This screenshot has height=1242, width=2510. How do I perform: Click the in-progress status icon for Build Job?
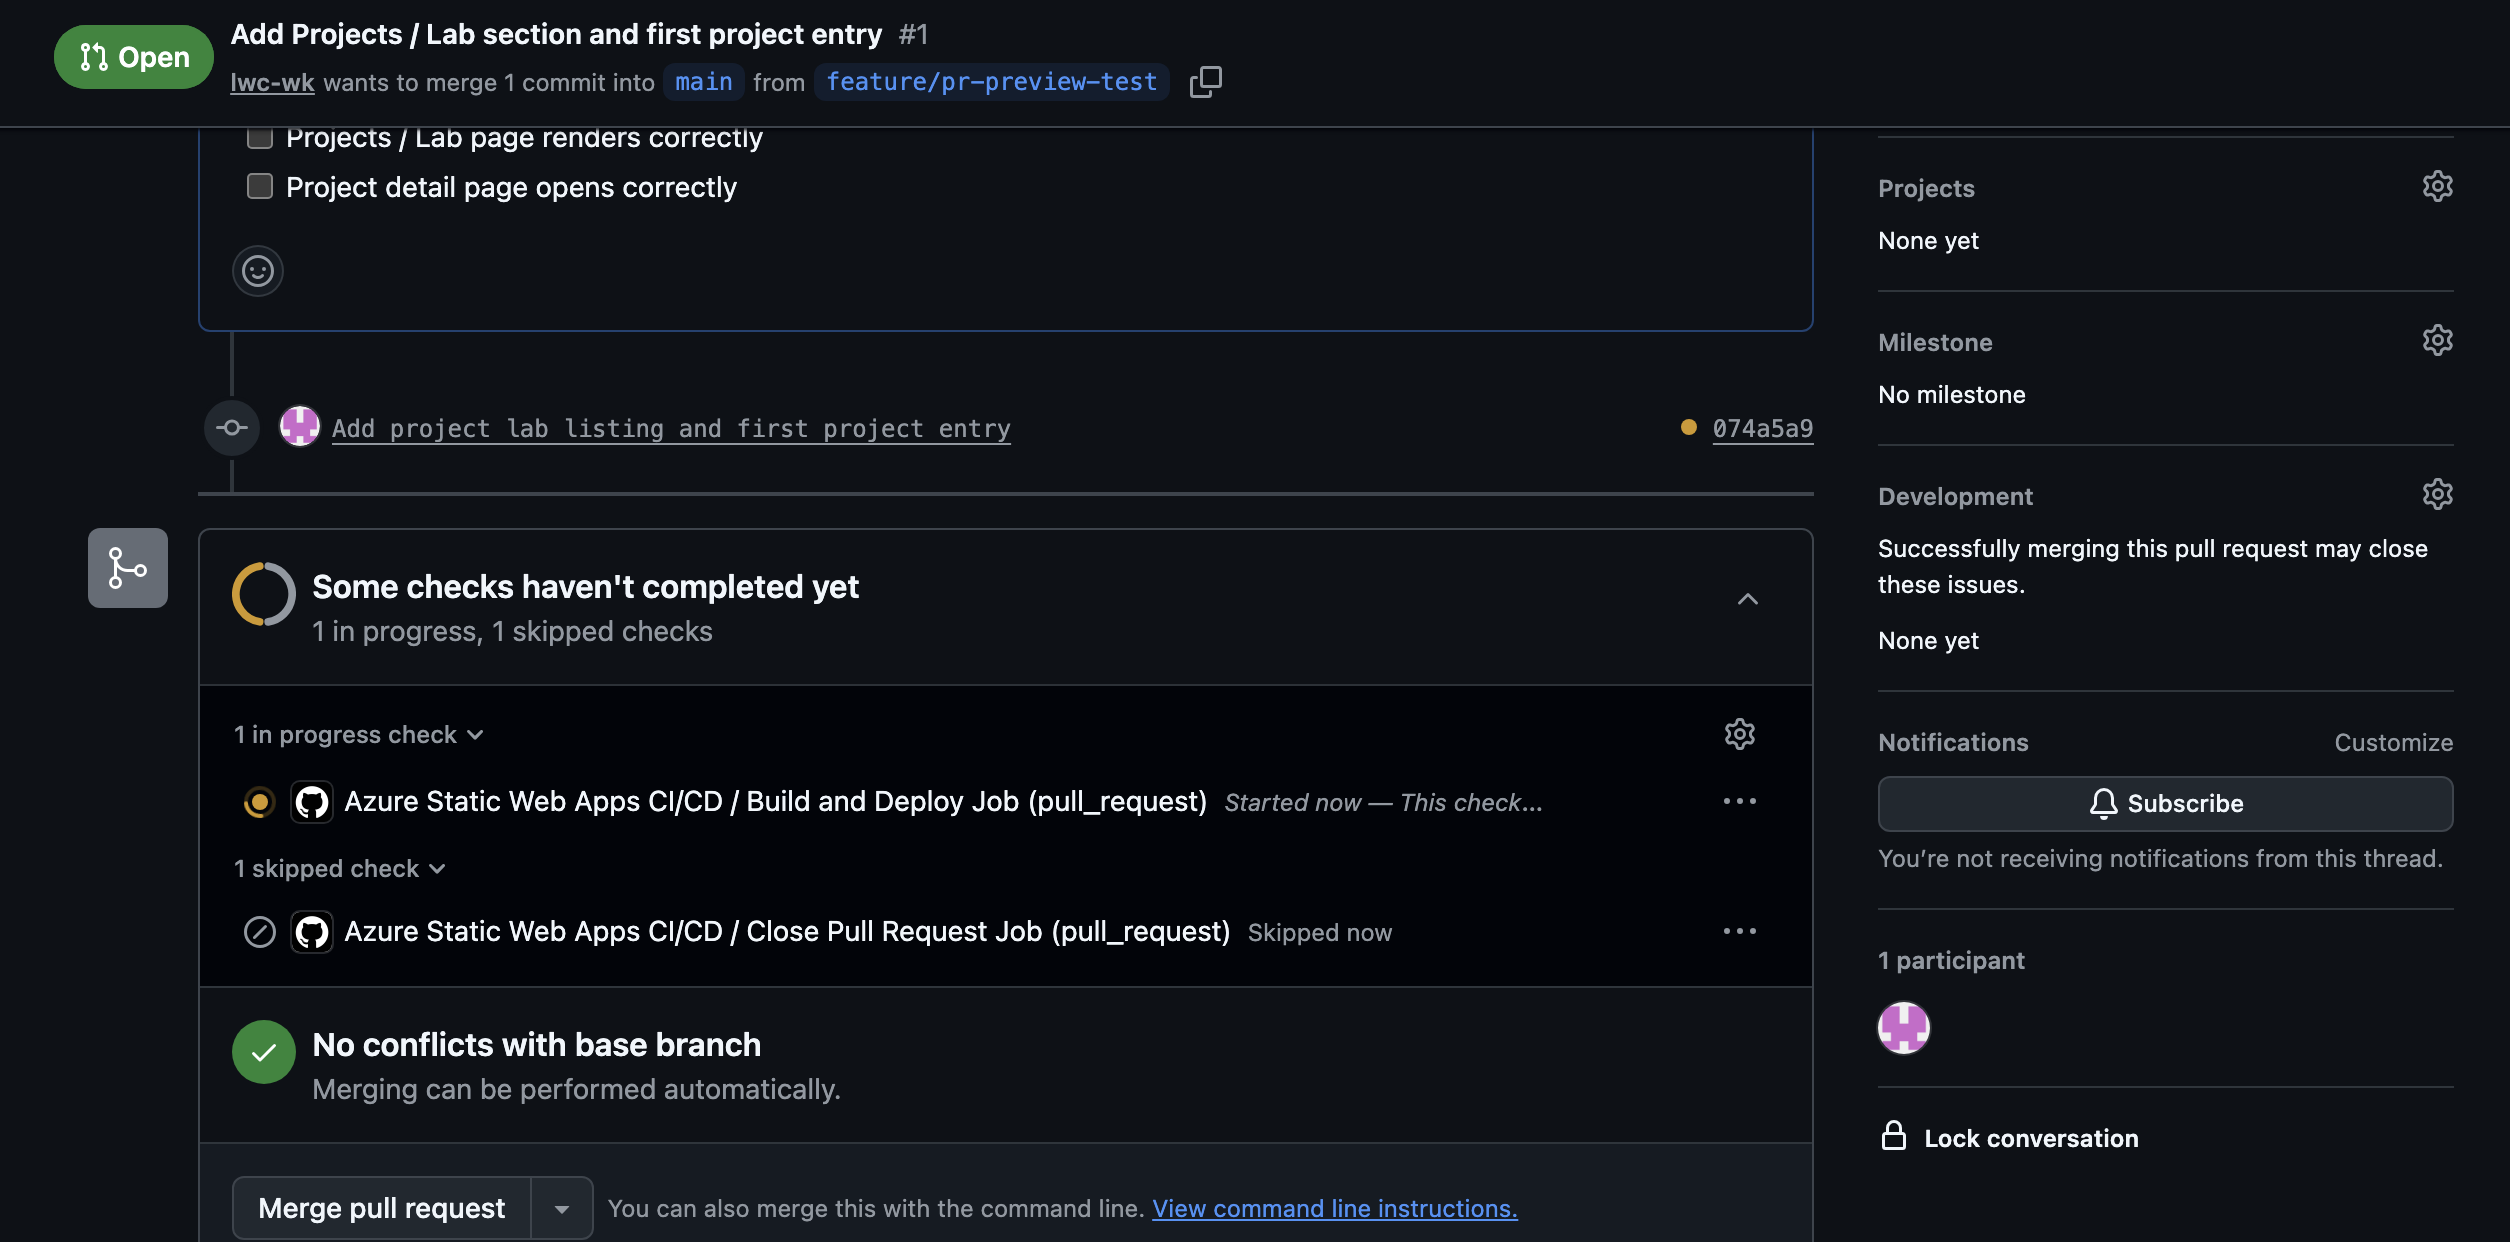259,802
